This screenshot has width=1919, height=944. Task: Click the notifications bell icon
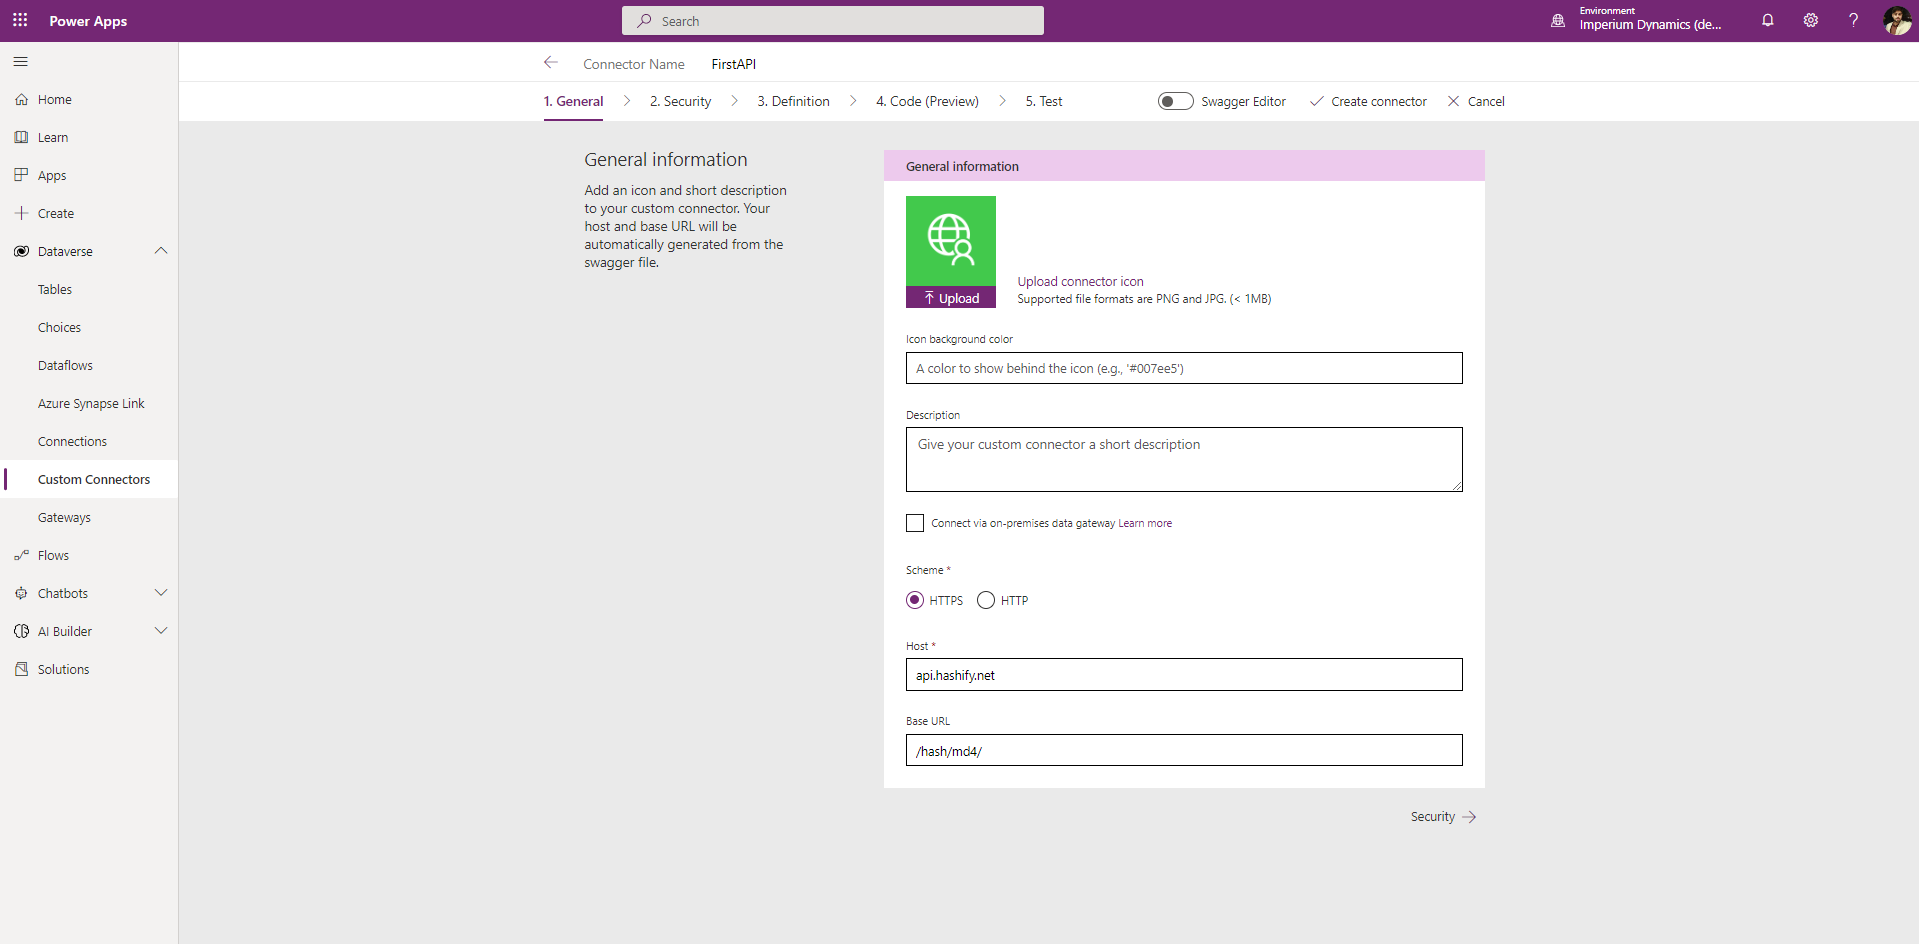click(x=1767, y=20)
